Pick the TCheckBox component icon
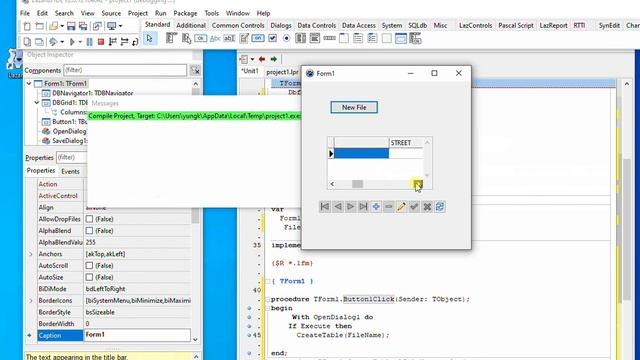 [x=272, y=39]
